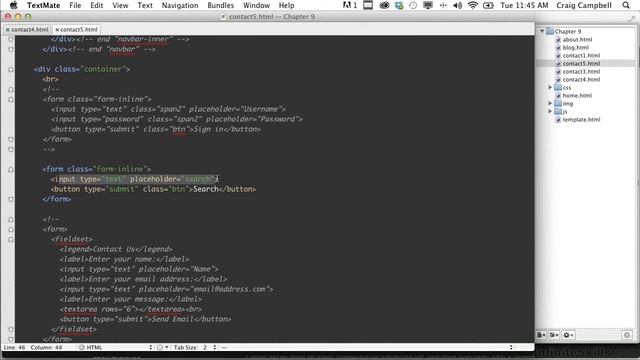
Task: Open home.html in project drawer
Action: pos(577,96)
